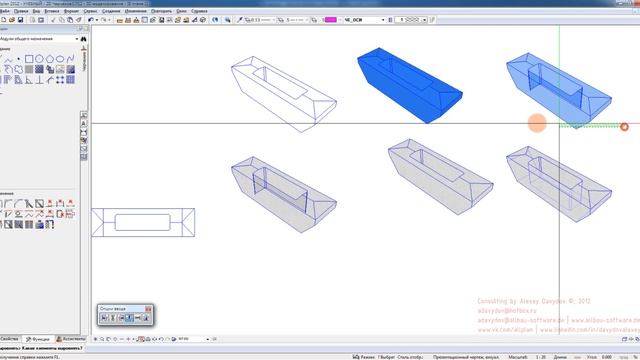This screenshot has width=640, height=360.
Task: Select the Polygon drawing tool
Action: 50,59
